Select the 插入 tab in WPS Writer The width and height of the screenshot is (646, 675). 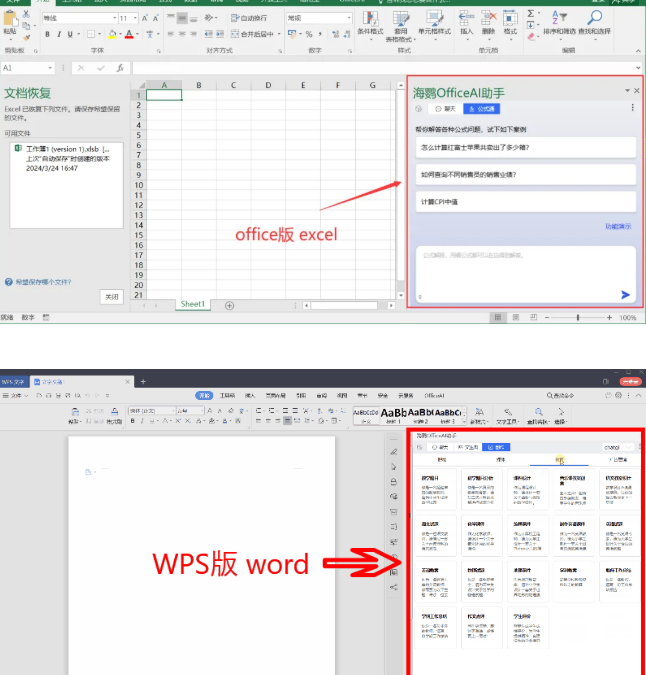250,395
